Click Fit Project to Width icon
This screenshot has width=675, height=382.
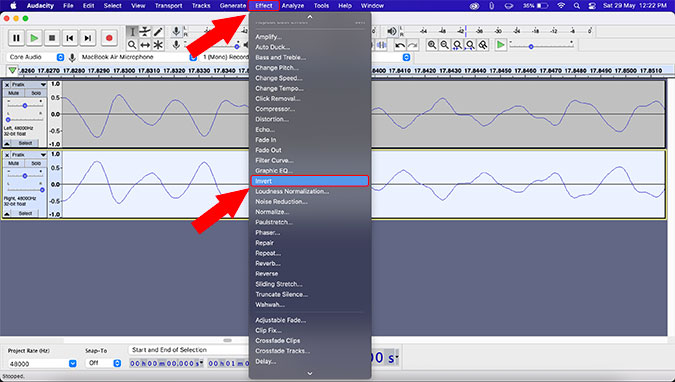click(470, 45)
